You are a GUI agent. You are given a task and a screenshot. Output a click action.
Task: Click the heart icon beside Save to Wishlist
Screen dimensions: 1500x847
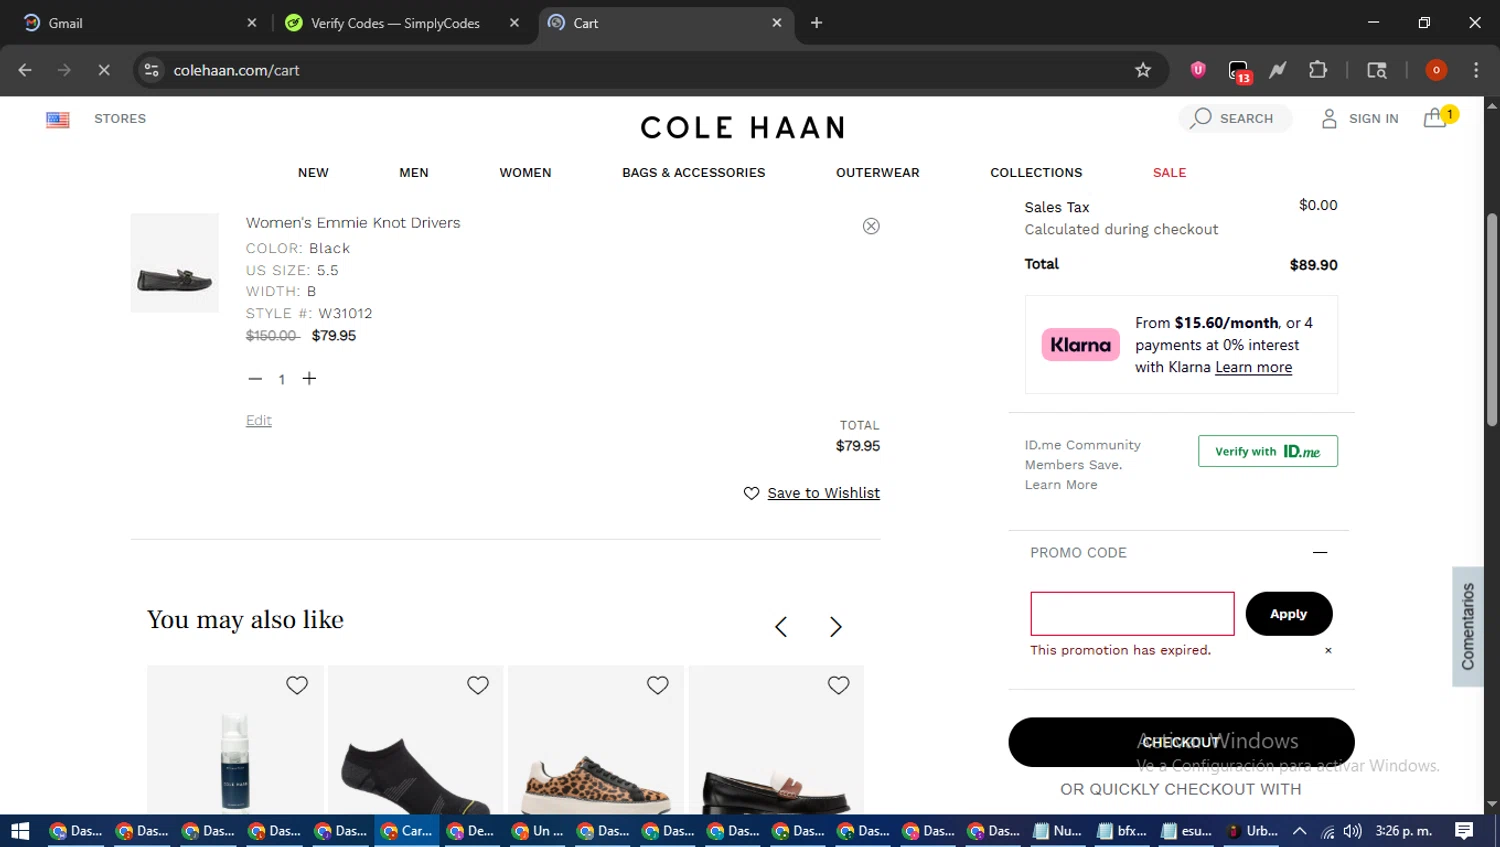click(x=751, y=493)
